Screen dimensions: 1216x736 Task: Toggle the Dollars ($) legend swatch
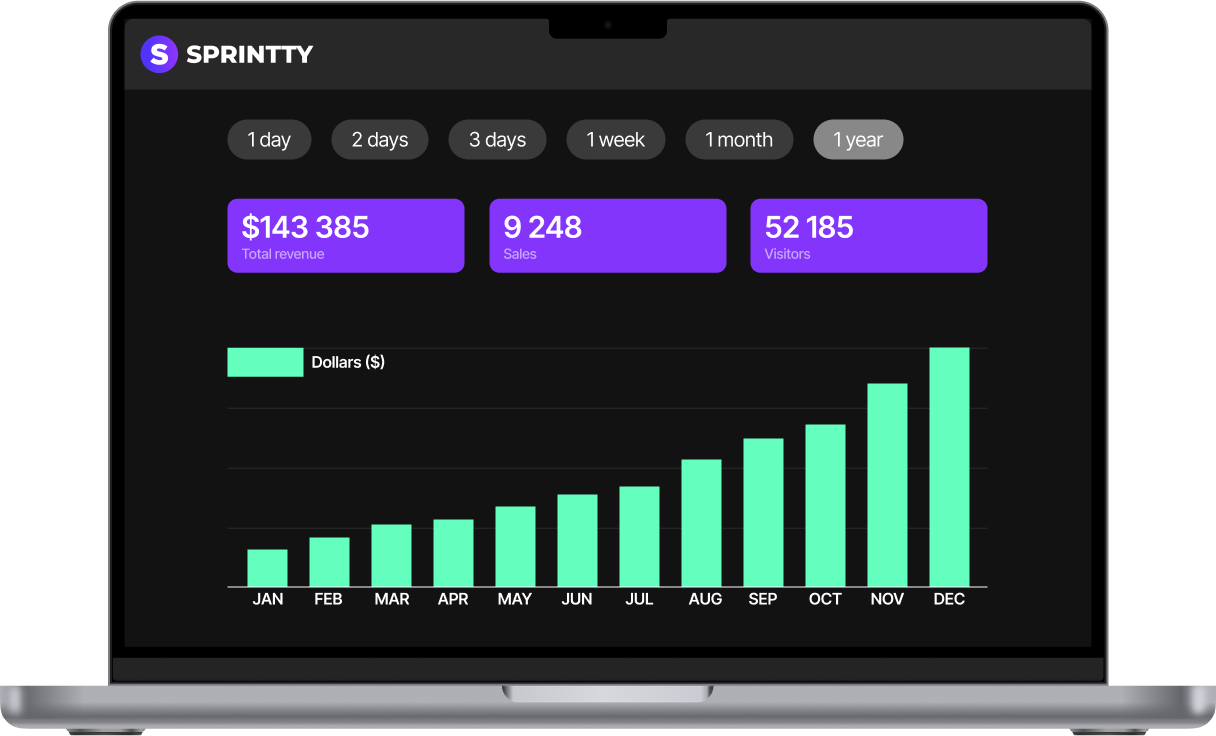click(x=265, y=362)
